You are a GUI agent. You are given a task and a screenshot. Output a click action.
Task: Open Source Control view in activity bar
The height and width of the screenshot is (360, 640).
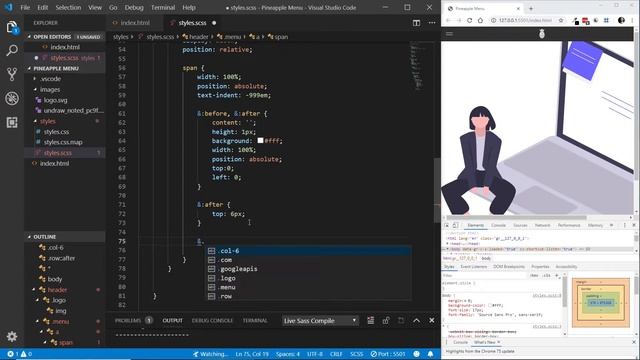[x=12, y=74]
